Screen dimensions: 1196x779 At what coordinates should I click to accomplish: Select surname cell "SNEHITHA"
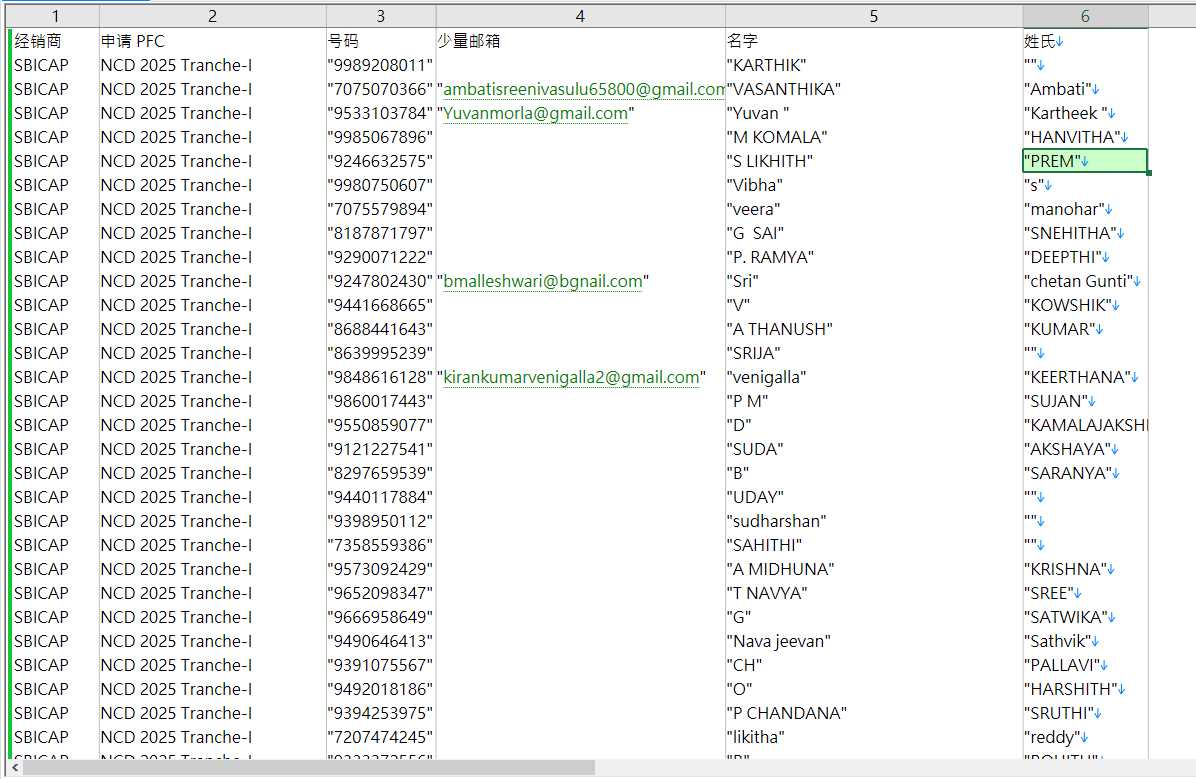[x=1085, y=233]
